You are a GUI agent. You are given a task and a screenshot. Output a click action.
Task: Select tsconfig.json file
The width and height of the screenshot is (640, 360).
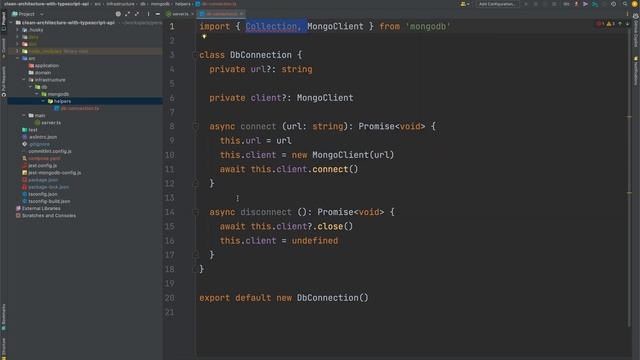tap(42, 194)
